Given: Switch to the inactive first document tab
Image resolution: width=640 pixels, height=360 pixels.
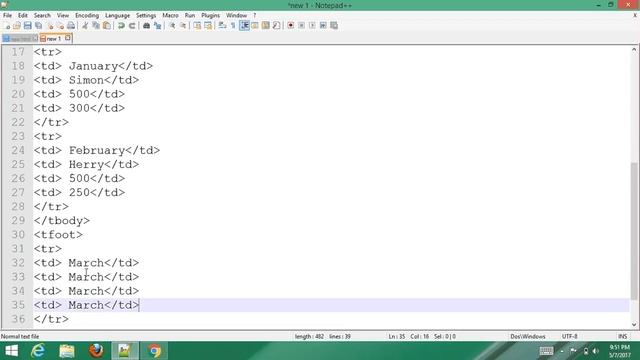Looking at the screenshot, I should coord(20,38).
